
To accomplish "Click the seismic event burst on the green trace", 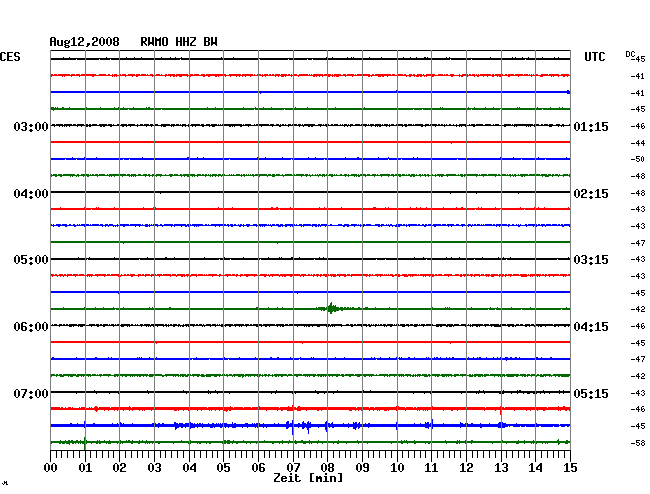I will click(x=332, y=308).
